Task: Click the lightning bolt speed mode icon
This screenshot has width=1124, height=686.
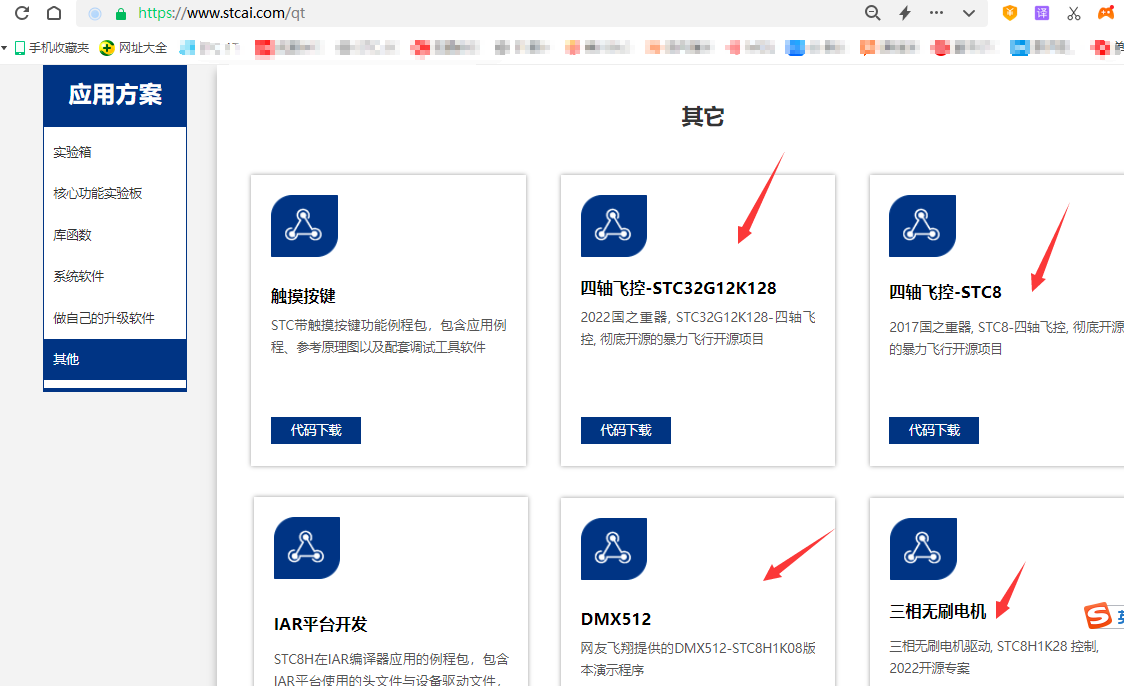Action: tap(905, 13)
